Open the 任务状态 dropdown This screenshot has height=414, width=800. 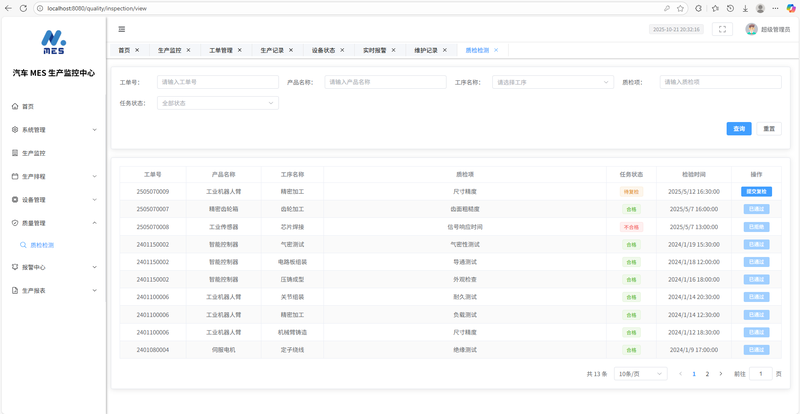[x=217, y=103]
